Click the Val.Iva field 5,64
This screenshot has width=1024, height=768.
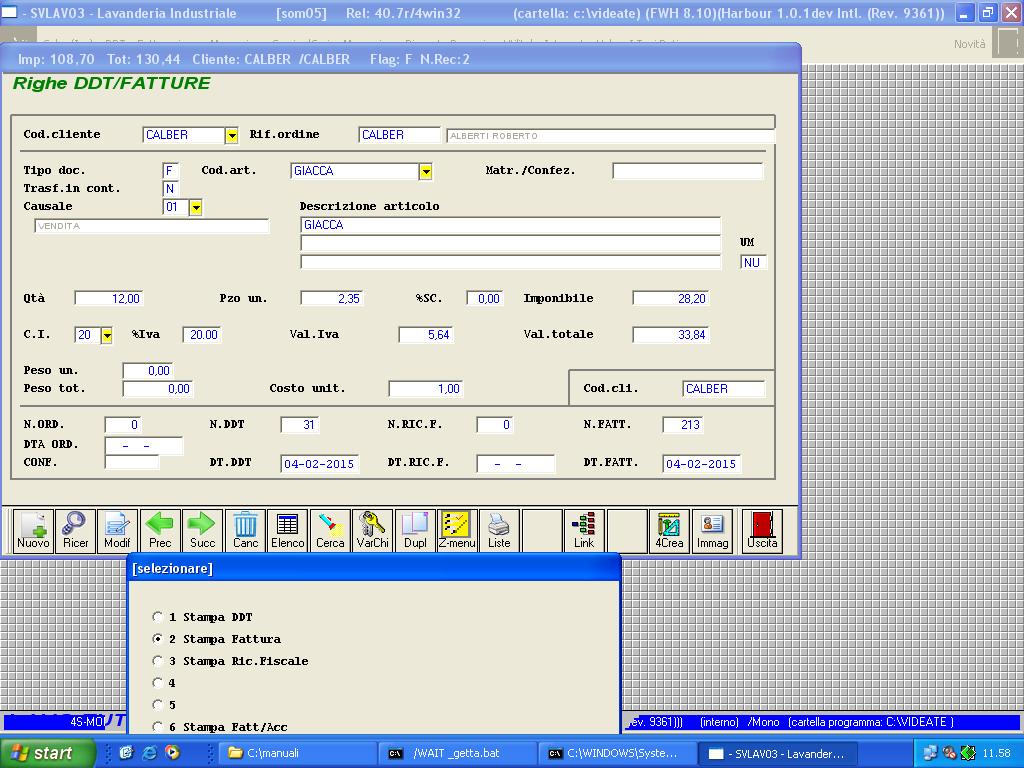(426, 335)
